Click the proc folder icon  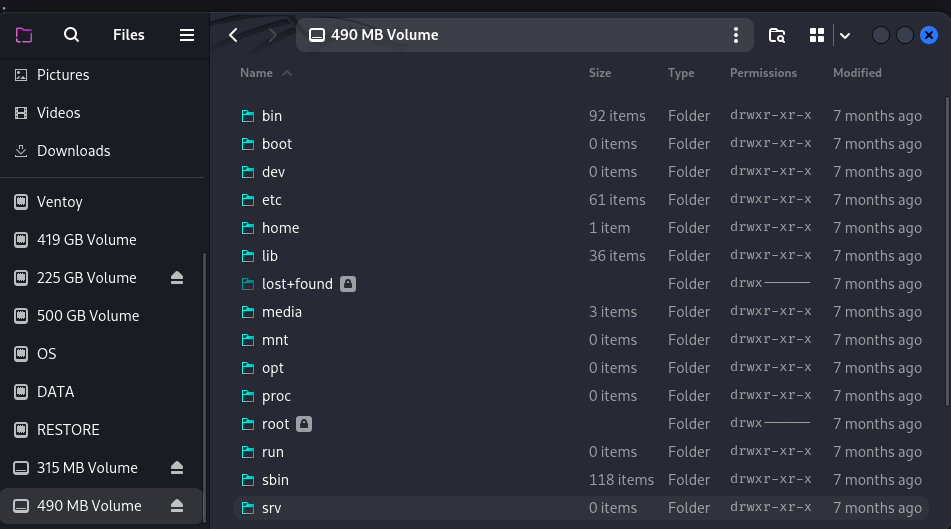point(247,396)
